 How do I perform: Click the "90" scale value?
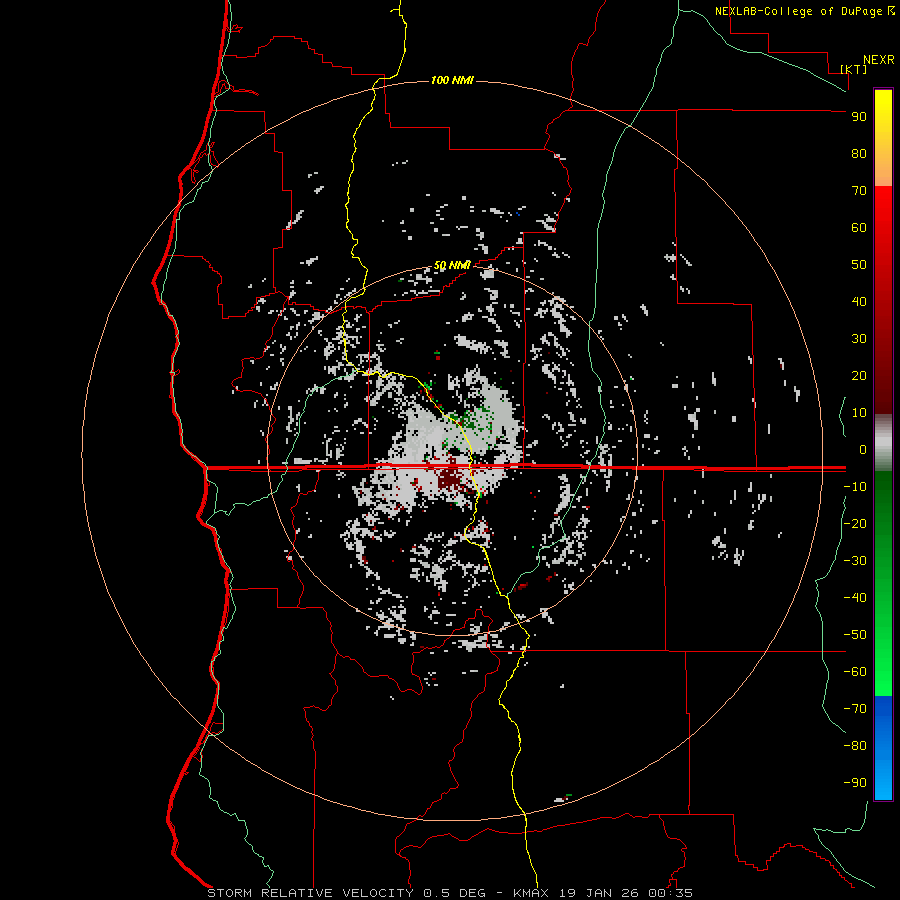point(859,117)
